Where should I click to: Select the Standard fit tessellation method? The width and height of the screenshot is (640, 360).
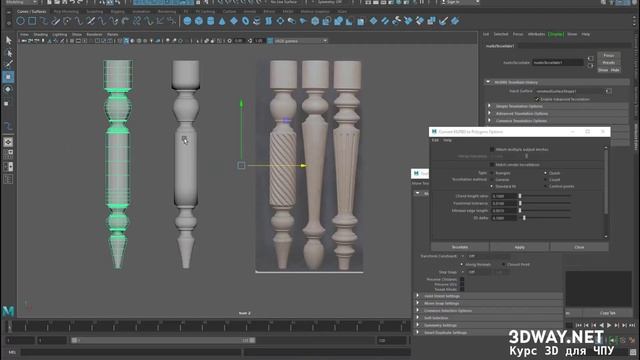492,186
